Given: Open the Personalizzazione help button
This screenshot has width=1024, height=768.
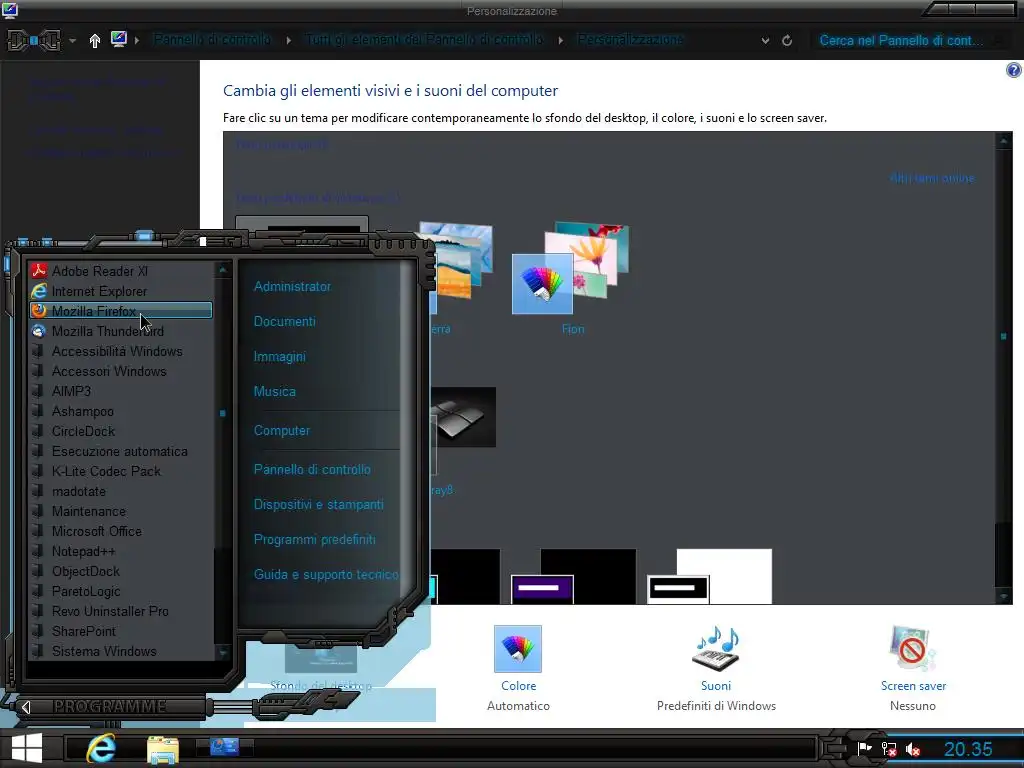Looking at the screenshot, I should 1014,70.
